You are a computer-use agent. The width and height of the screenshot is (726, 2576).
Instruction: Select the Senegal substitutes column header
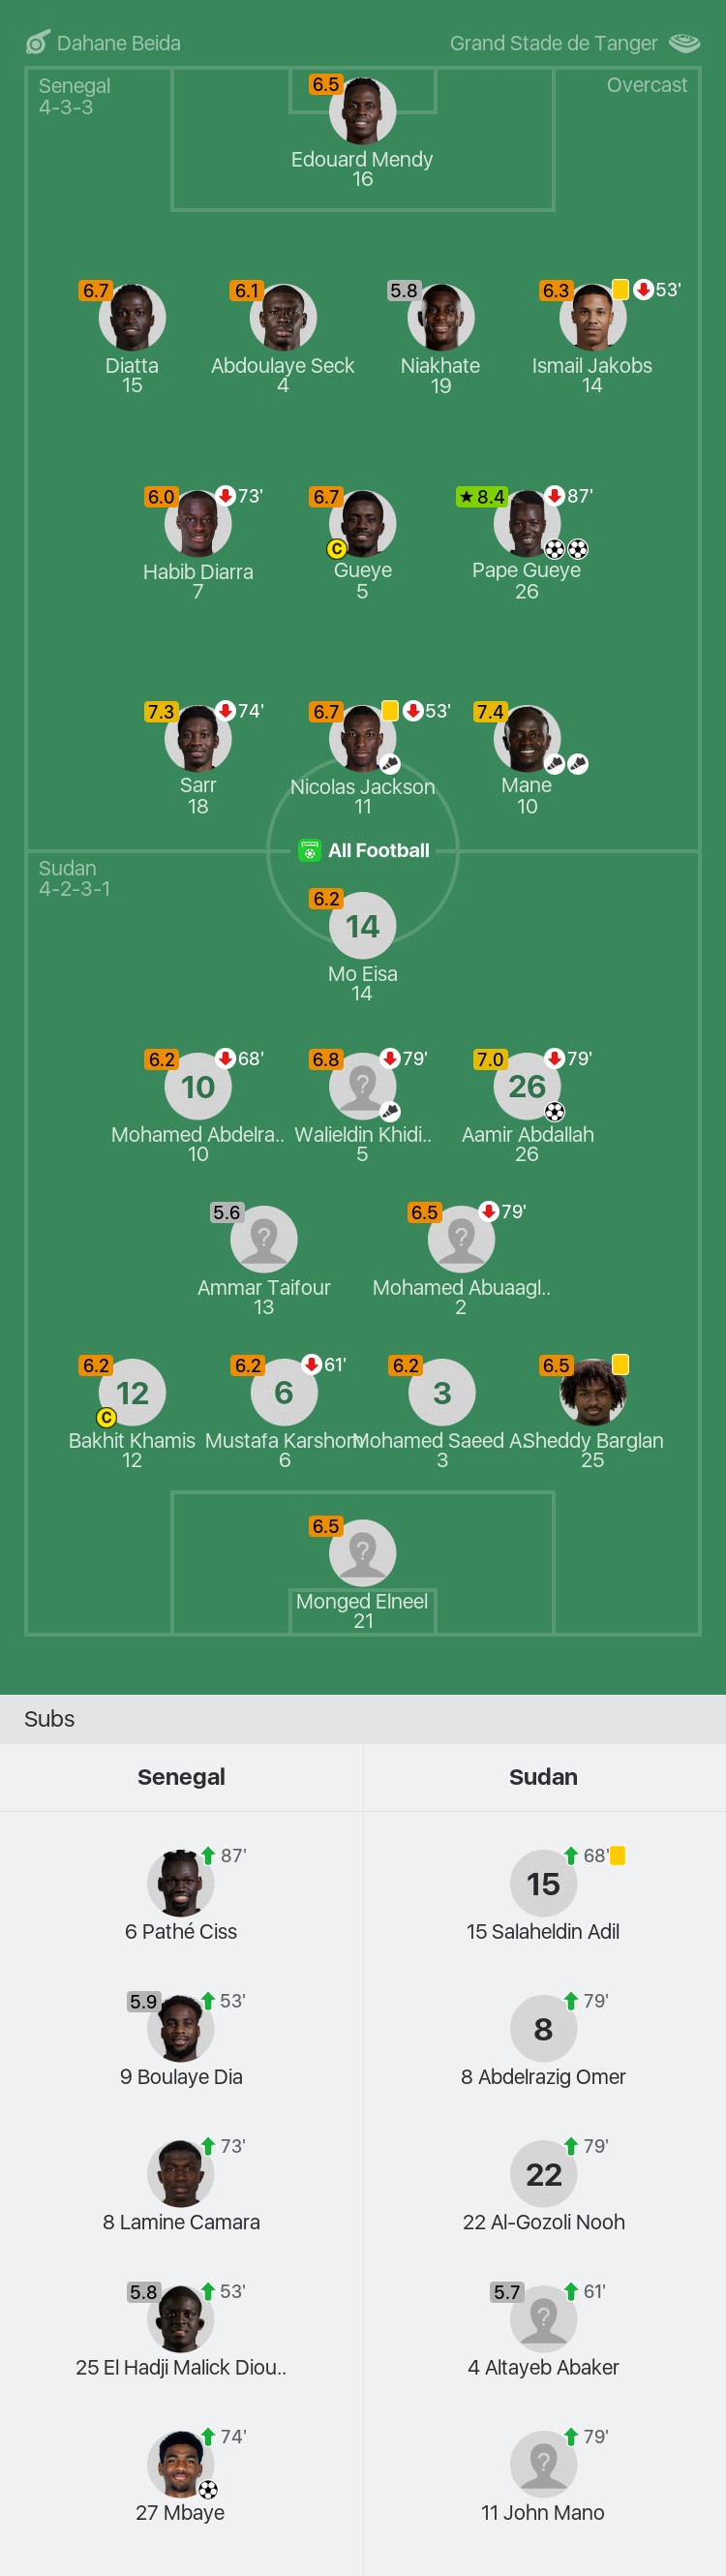[181, 1776]
